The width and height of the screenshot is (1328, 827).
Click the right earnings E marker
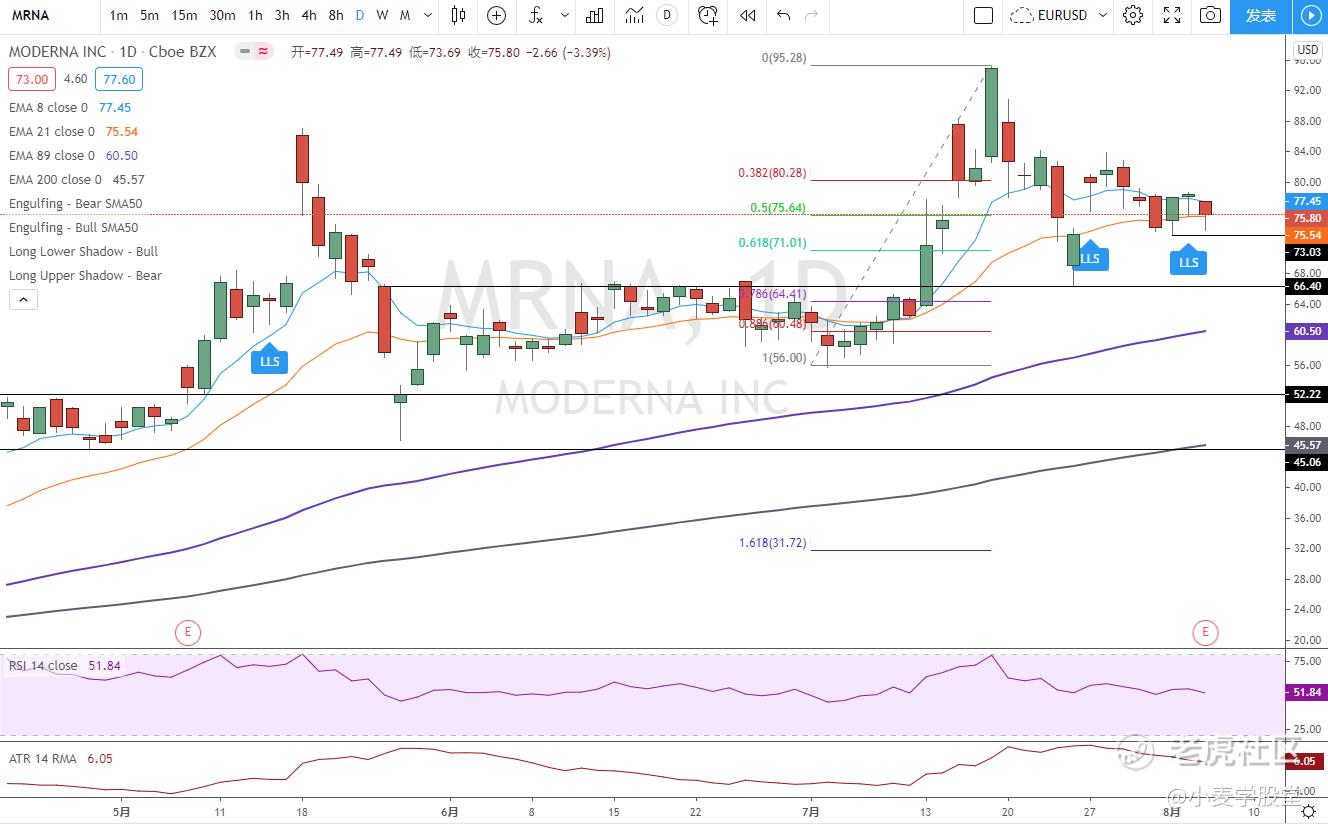[1205, 632]
